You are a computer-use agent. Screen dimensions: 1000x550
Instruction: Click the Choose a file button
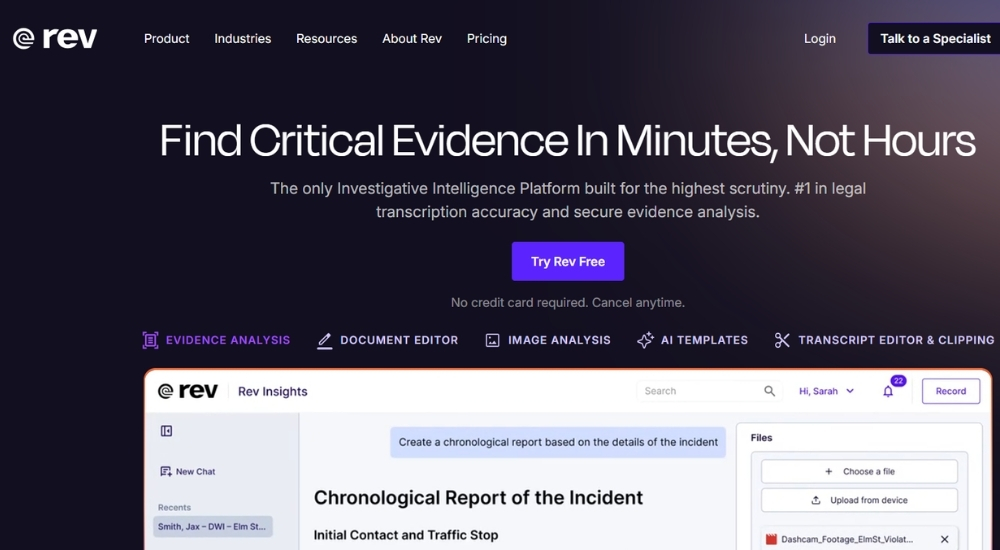tap(859, 472)
